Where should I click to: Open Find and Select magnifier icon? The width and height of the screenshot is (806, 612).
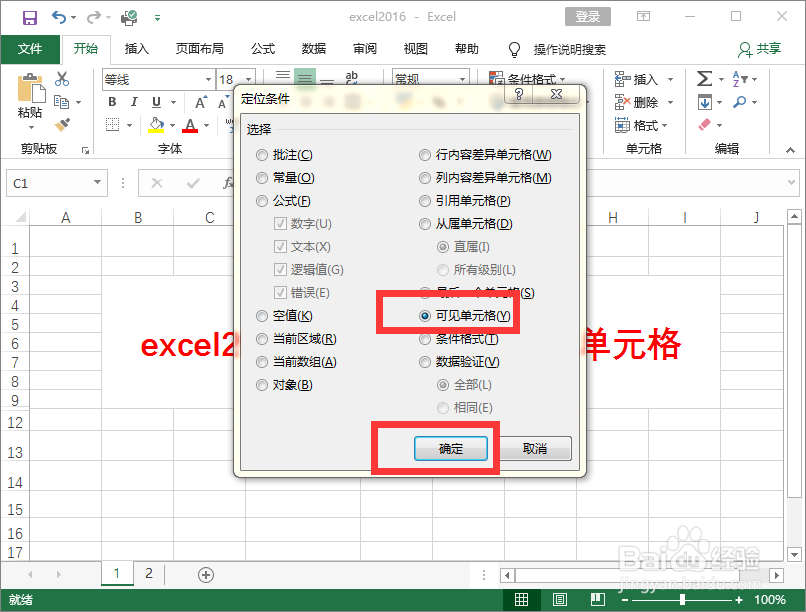pyautogui.click(x=740, y=102)
